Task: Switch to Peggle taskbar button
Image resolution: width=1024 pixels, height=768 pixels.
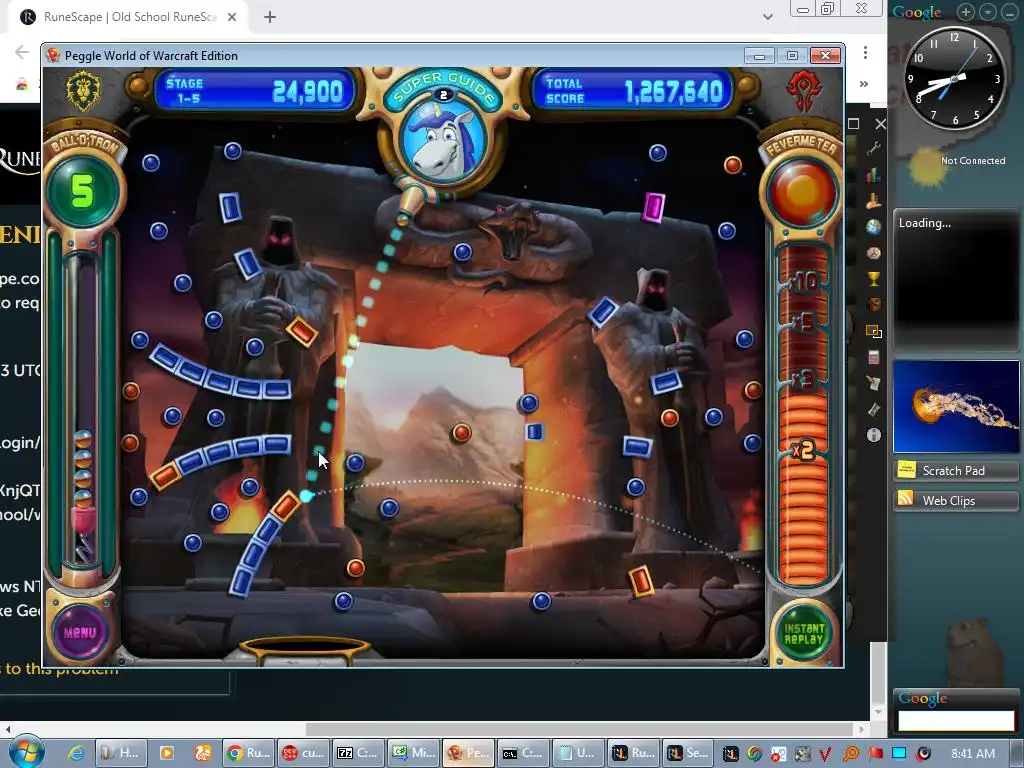Action: pyautogui.click(x=468, y=753)
